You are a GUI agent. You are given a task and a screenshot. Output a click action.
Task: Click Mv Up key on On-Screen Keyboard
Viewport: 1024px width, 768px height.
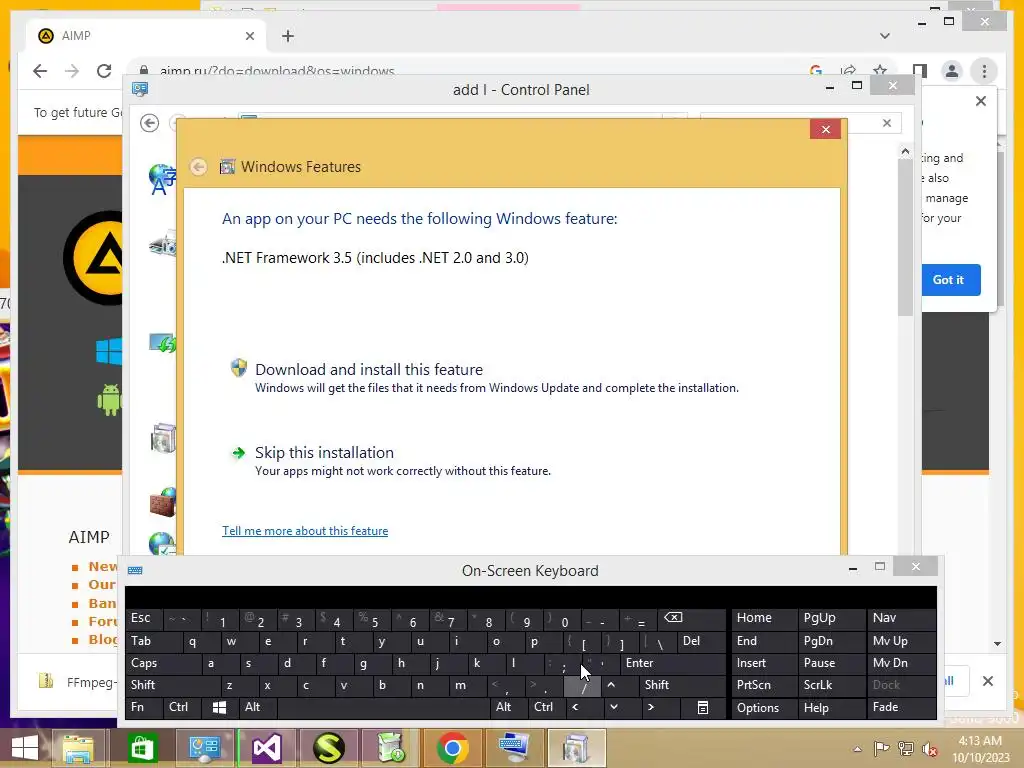[901, 641]
